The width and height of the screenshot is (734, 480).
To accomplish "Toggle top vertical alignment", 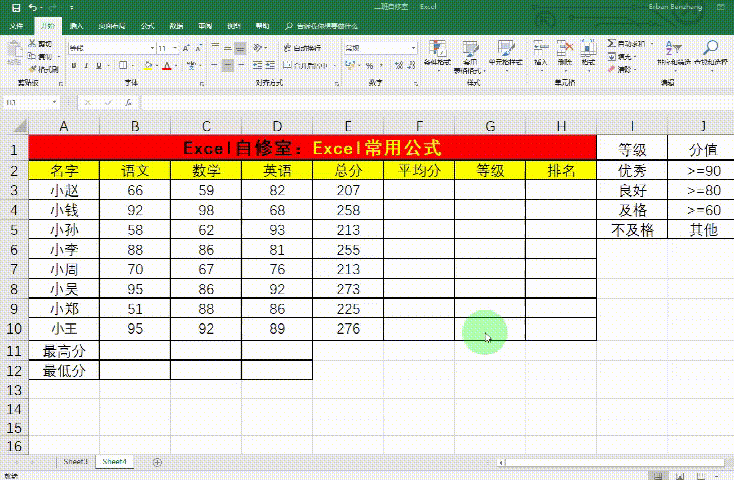I will [215, 47].
